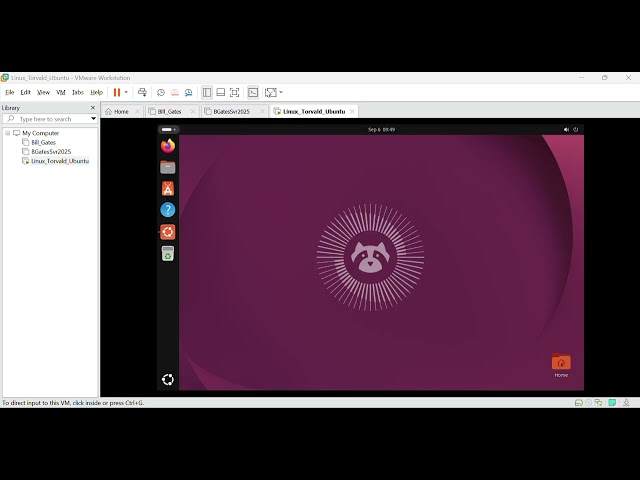Open the snapshot manager icon
The image size is (640, 480).
click(x=189, y=93)
